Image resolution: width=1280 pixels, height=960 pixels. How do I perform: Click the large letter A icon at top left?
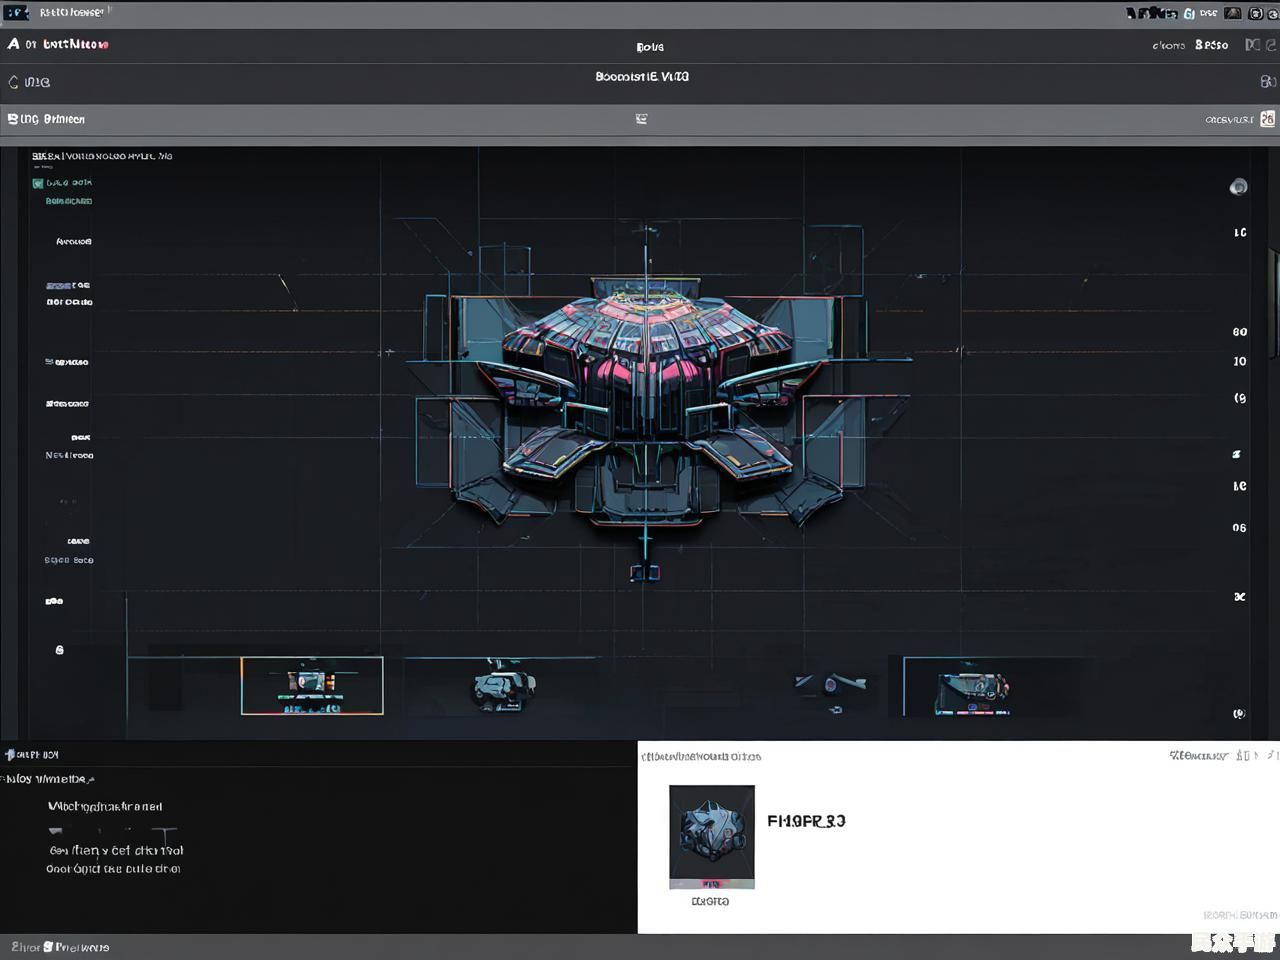tap(13, 44)
